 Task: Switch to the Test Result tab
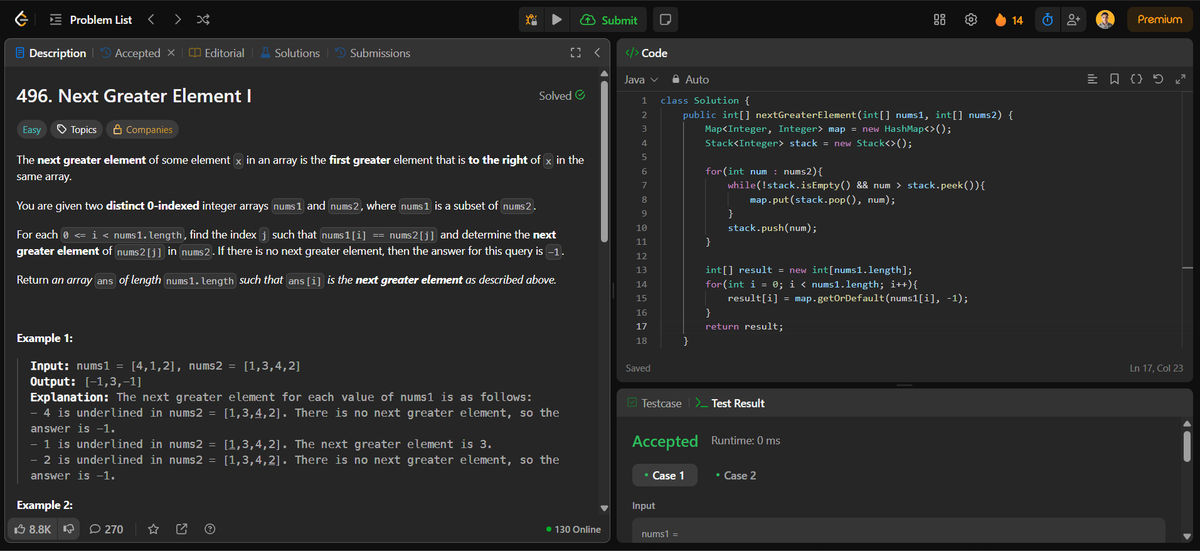coord(729,403)
